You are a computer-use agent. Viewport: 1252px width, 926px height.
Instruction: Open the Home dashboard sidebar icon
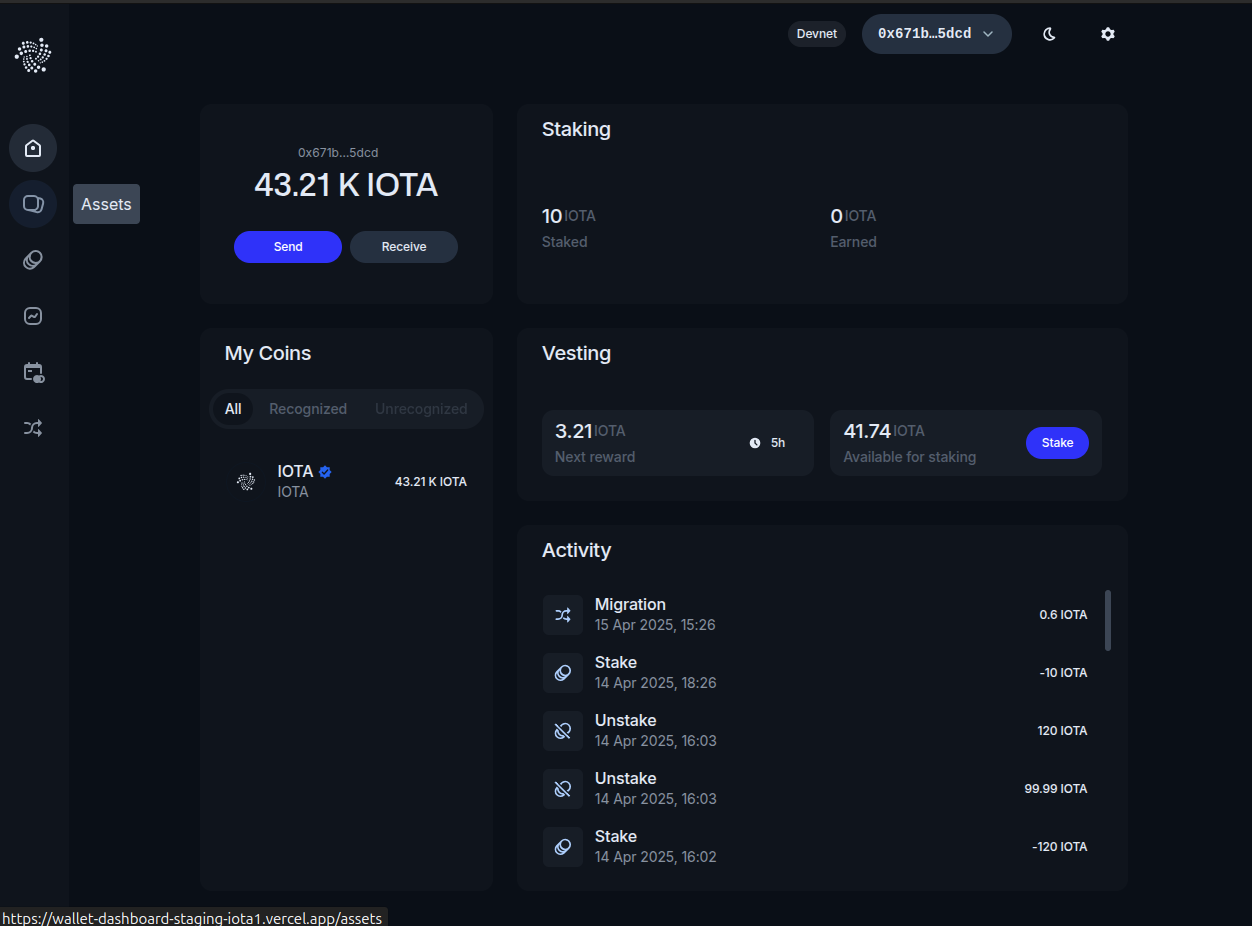click(33, 148)
